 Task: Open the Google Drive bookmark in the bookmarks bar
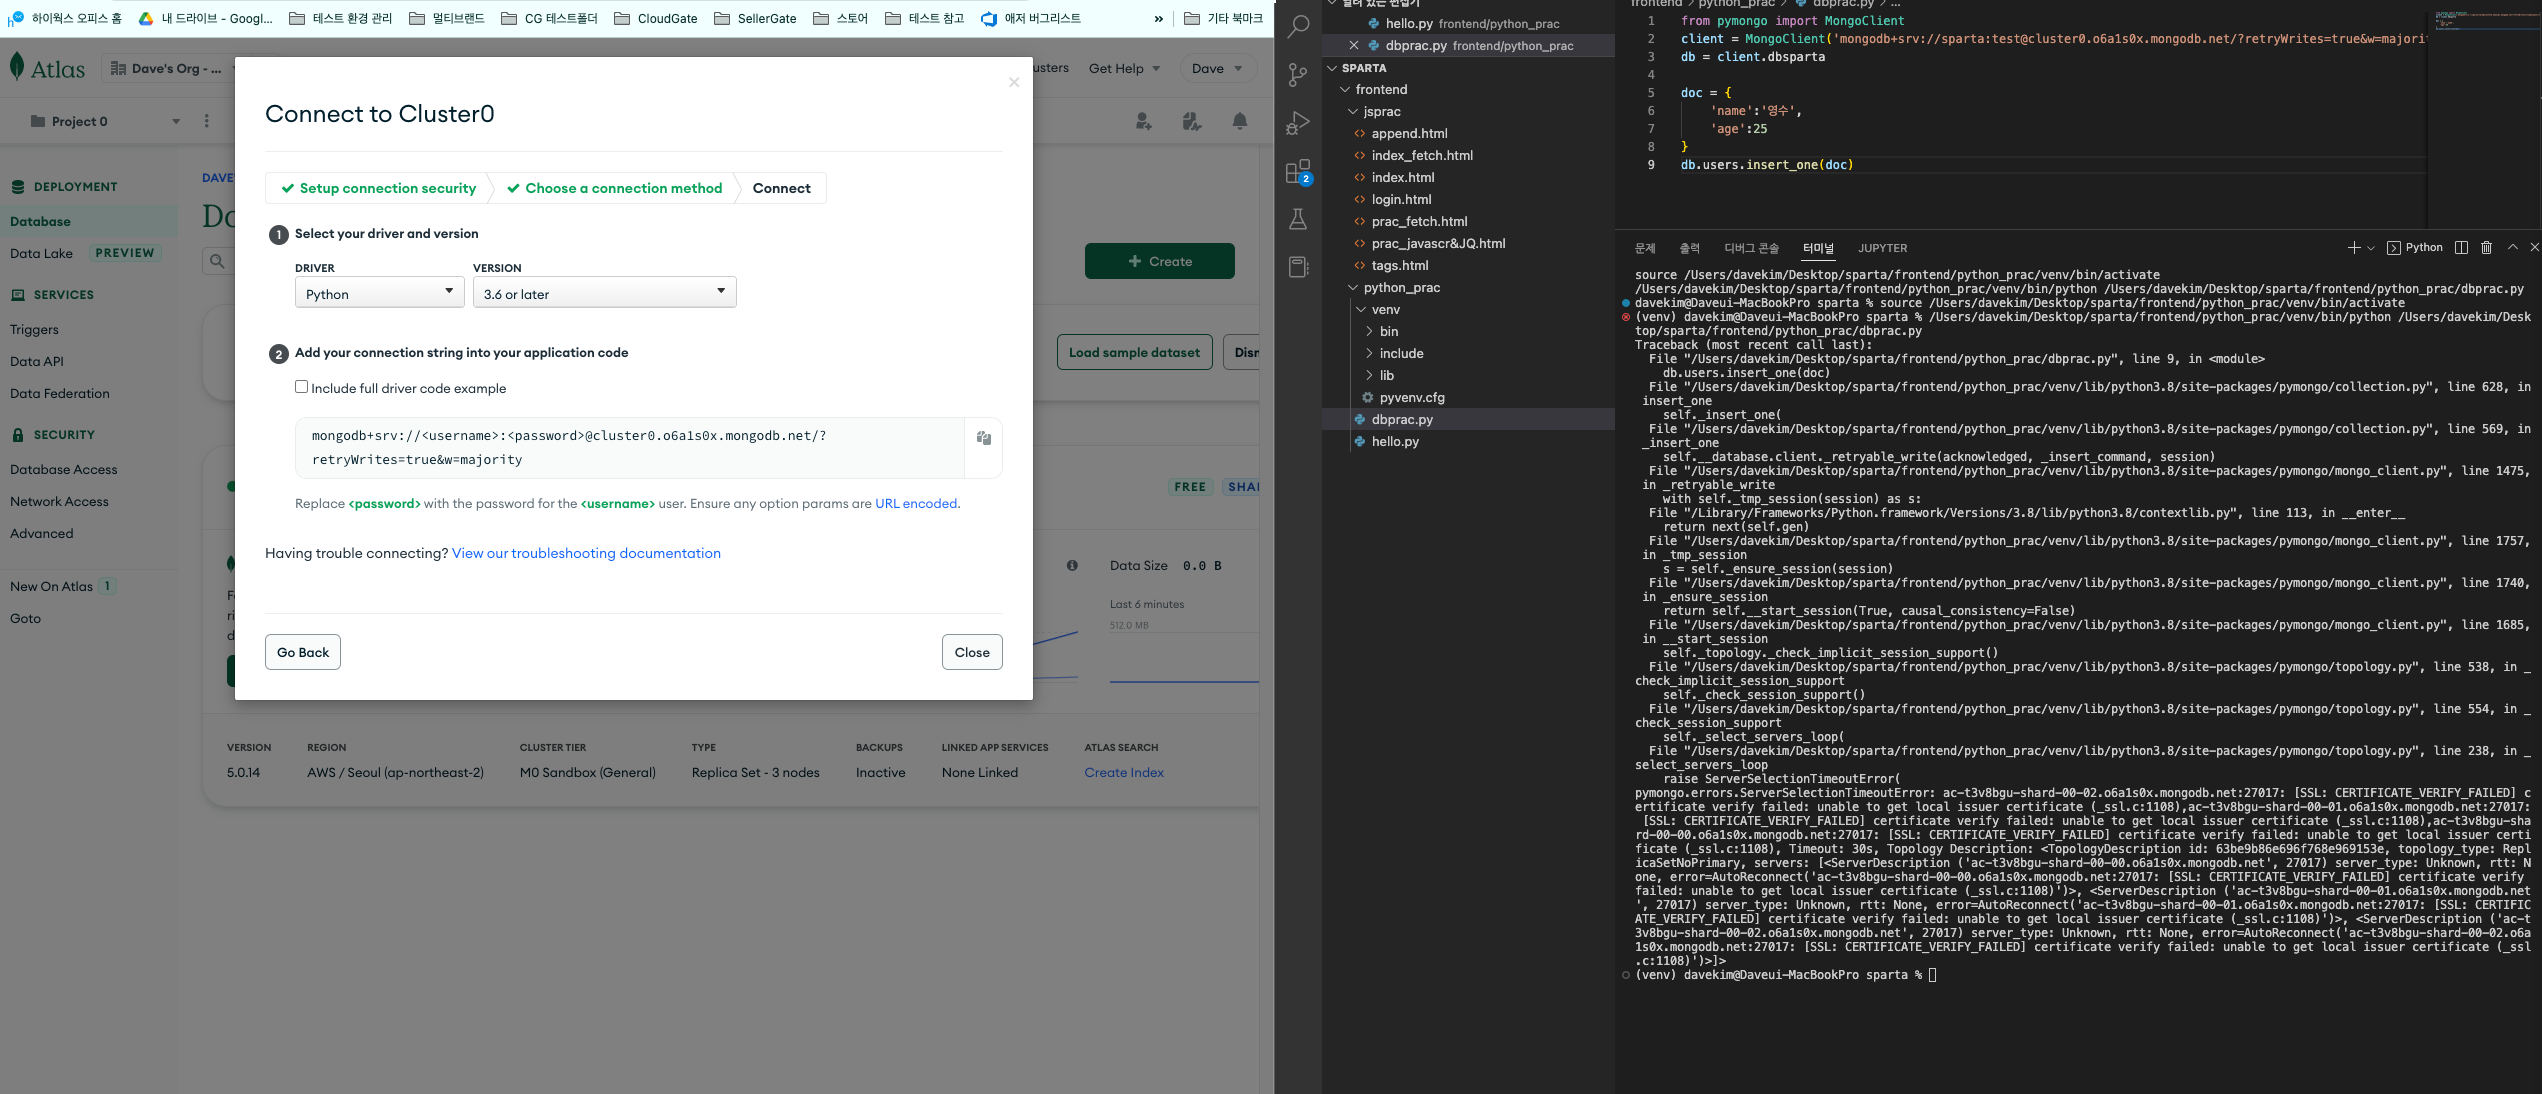[206, 18]
